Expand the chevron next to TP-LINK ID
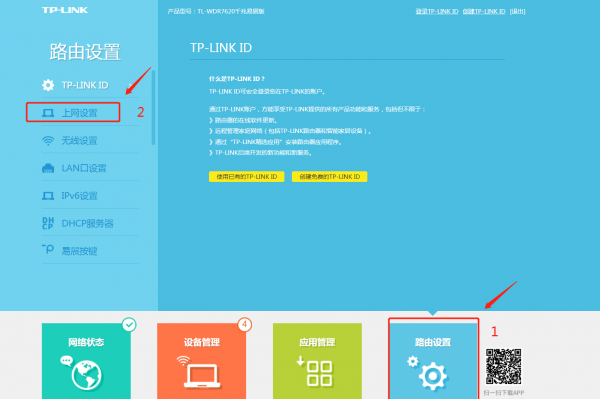This screenshot has width=600, height=399. pyautogui.click(x=130, y=85)
